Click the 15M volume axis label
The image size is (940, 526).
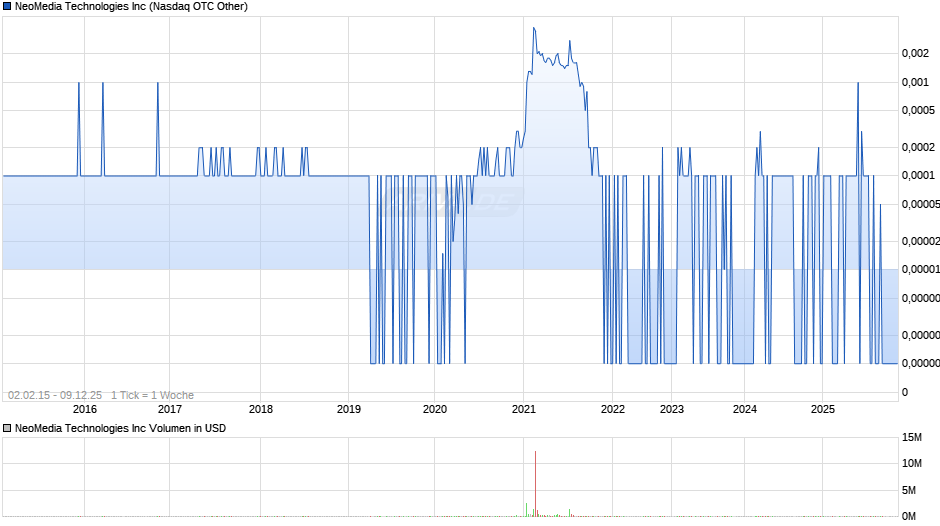pos(912,438)
